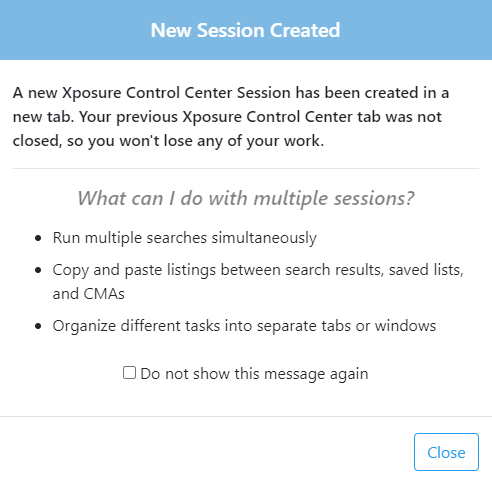
Task: Close the New Session Created dialog
Action: coord(446,452)
